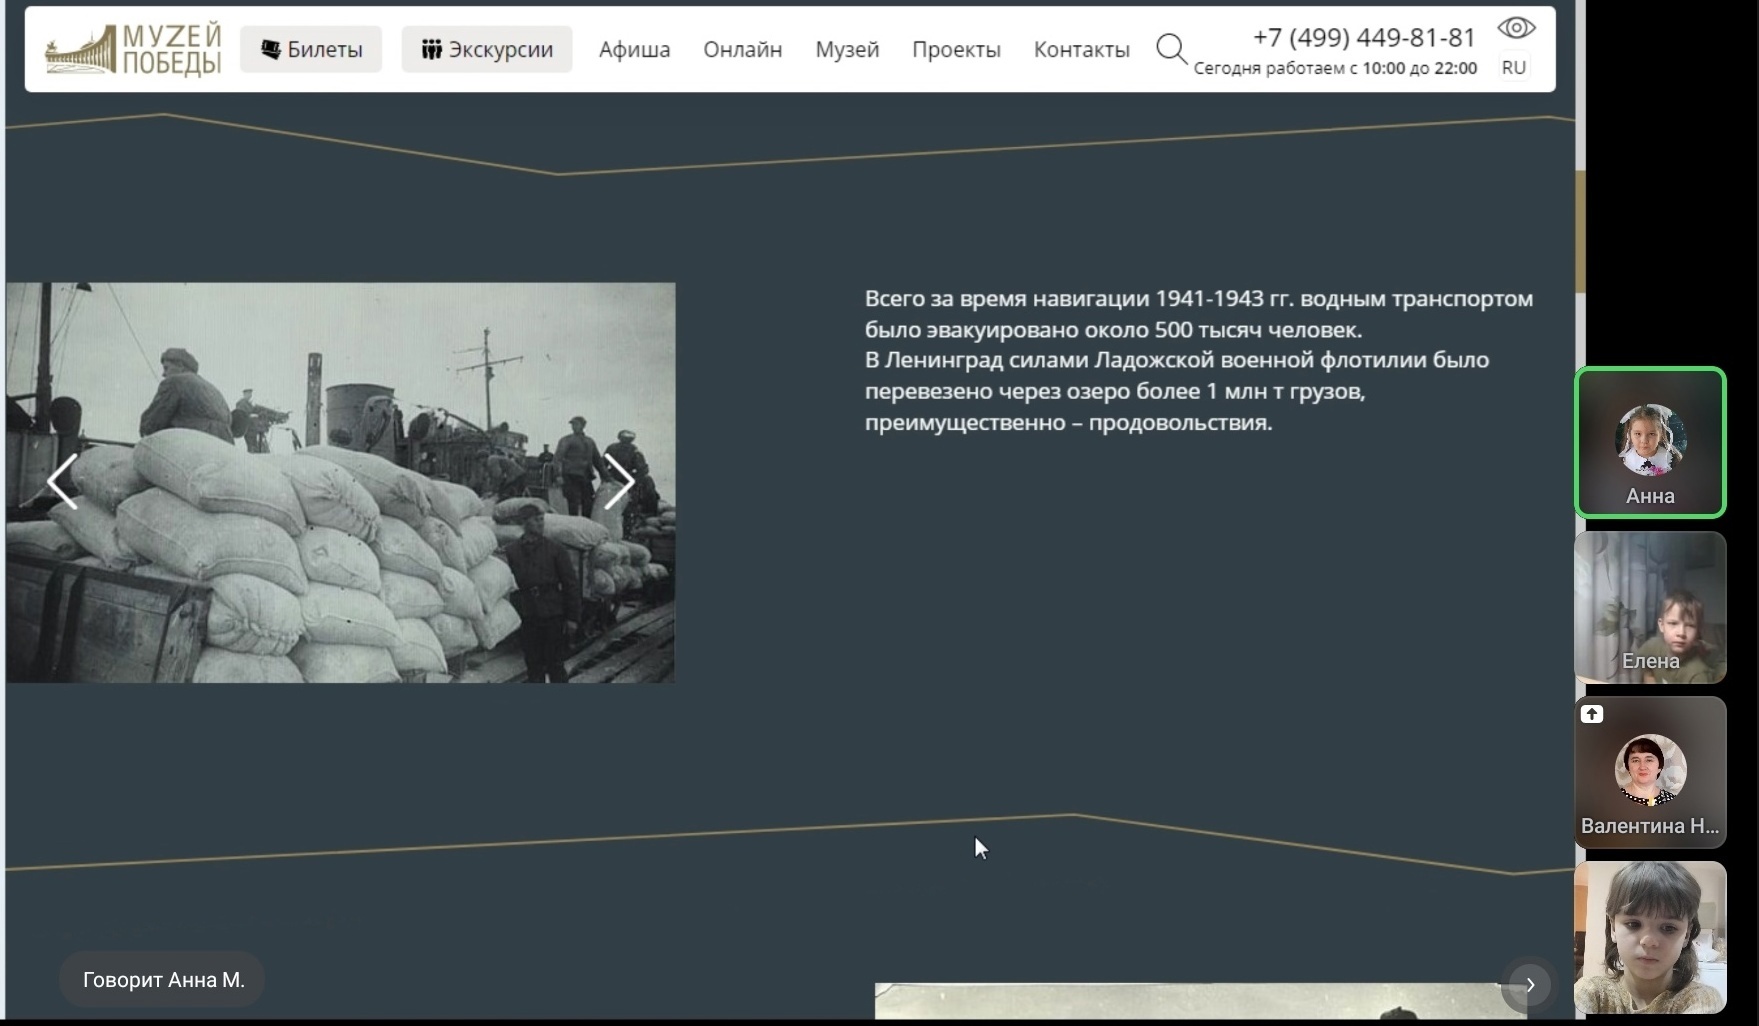Expand participants panel with round chevron button

click(x=1529, y=985)
